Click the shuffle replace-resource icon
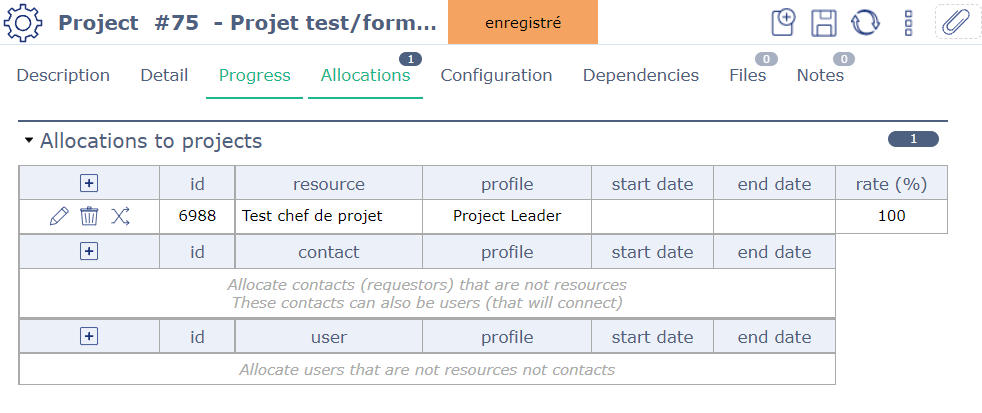Screen dimensions: 982x413 pyautogui.click(x=120, y=216)
